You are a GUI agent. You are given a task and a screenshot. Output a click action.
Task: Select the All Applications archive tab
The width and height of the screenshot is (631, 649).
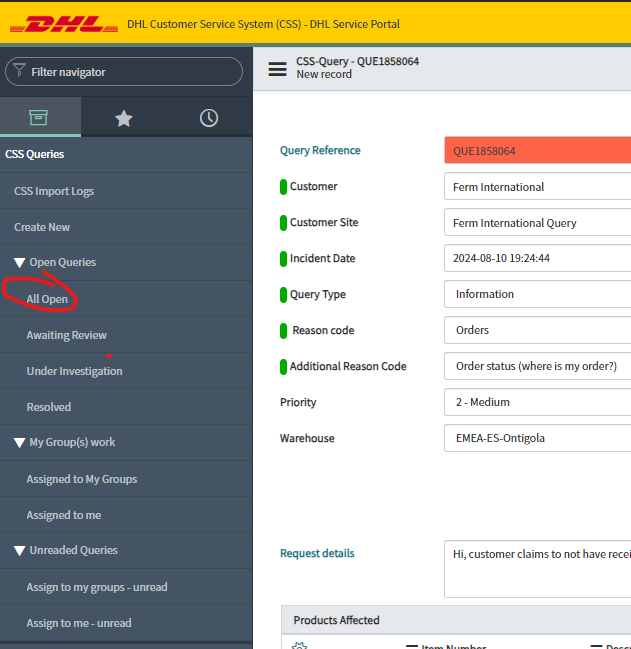click(38, 118)
